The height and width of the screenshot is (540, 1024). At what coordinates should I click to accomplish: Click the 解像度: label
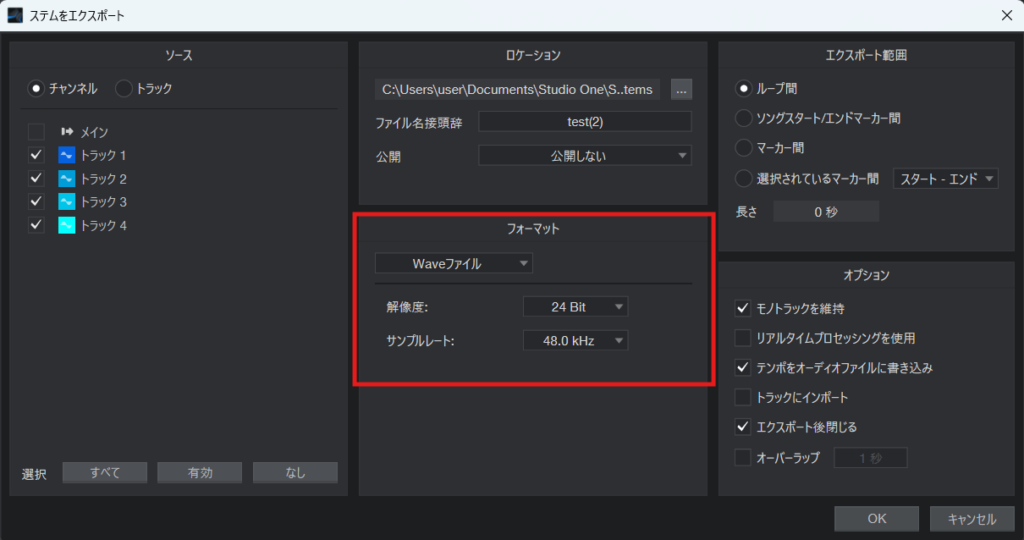[x=407, y=307]
